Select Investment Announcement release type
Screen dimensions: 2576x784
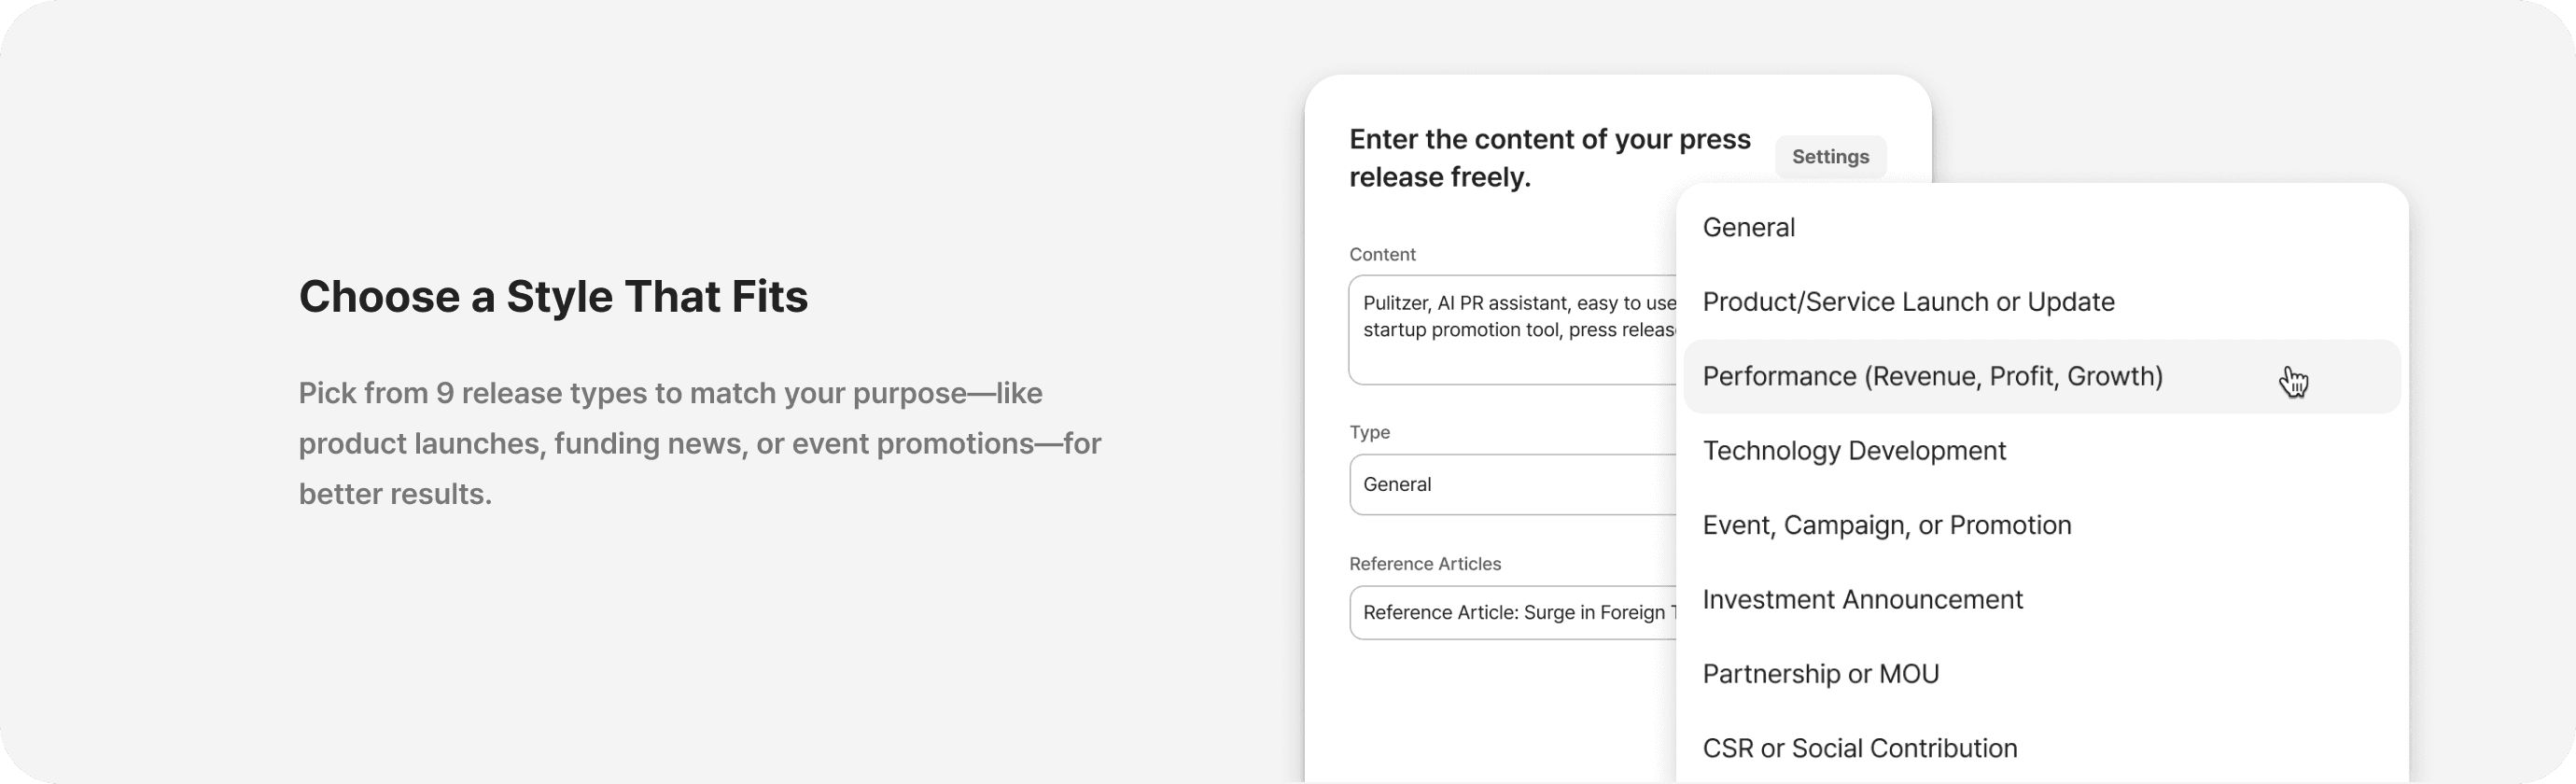1862,600
